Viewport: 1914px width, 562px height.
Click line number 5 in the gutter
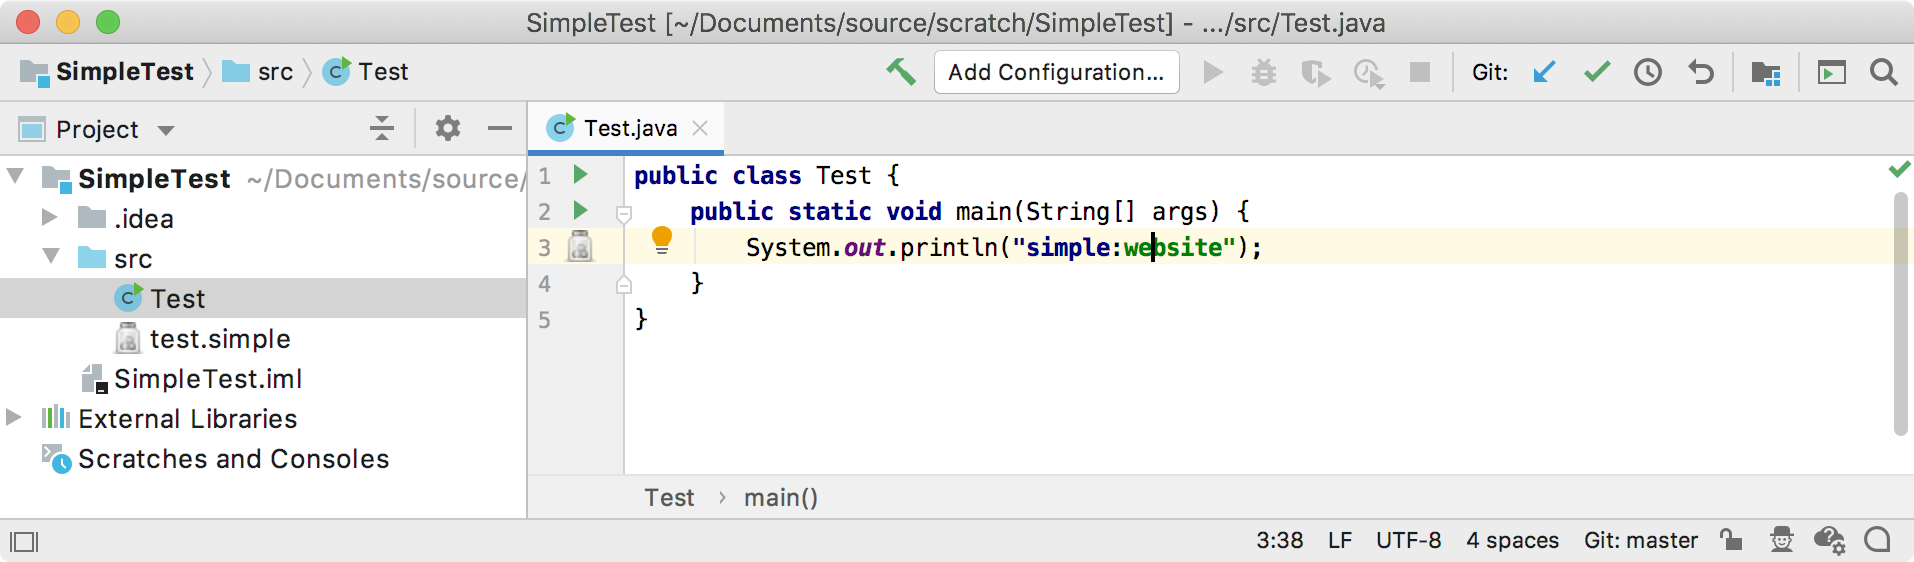544,320
